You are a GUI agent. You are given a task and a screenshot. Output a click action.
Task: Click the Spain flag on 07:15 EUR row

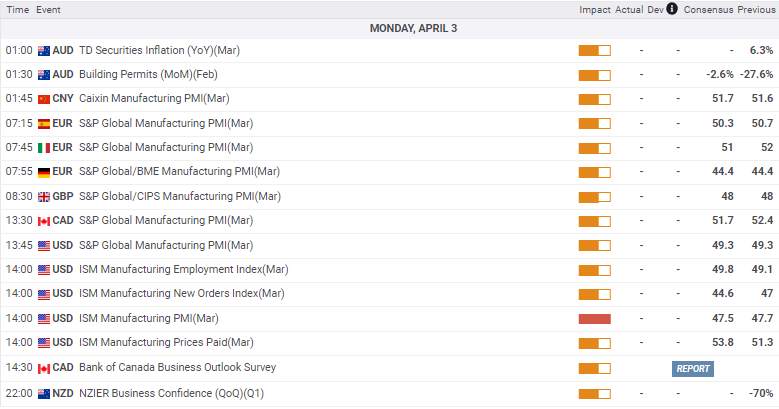click(44, 124)
